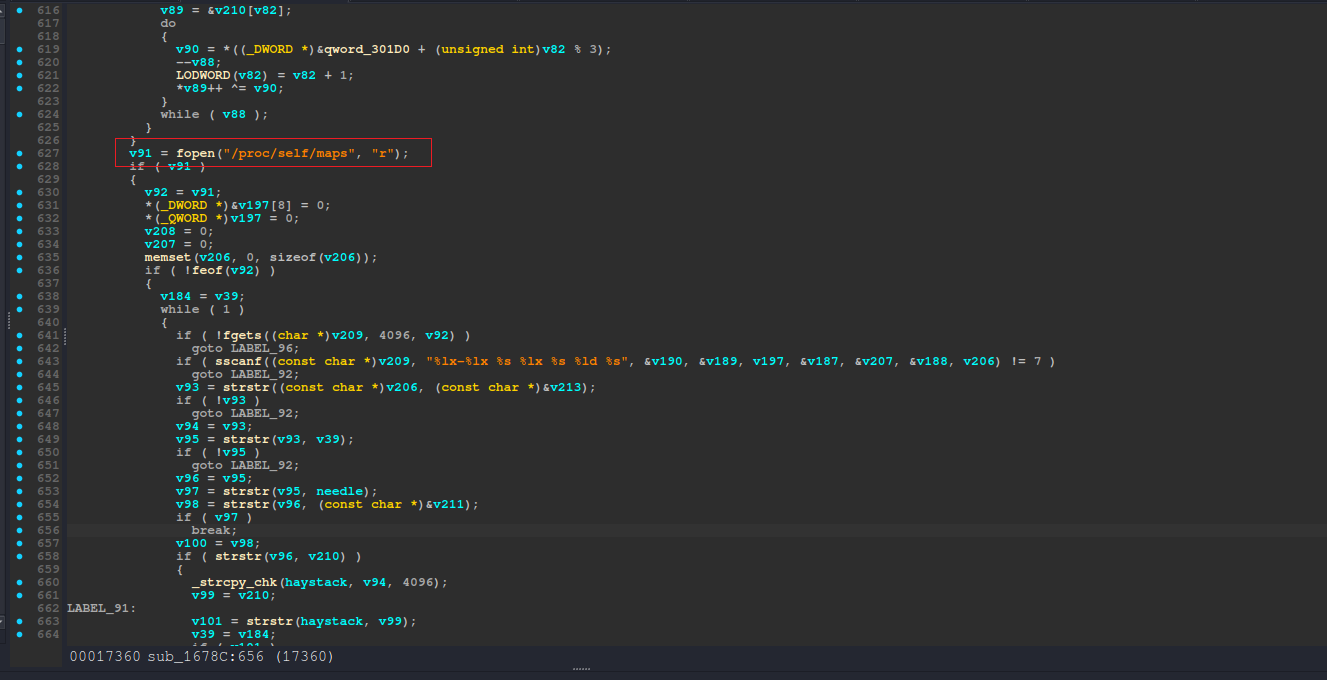Click the fopen function call on line 627

coord(195,153)
